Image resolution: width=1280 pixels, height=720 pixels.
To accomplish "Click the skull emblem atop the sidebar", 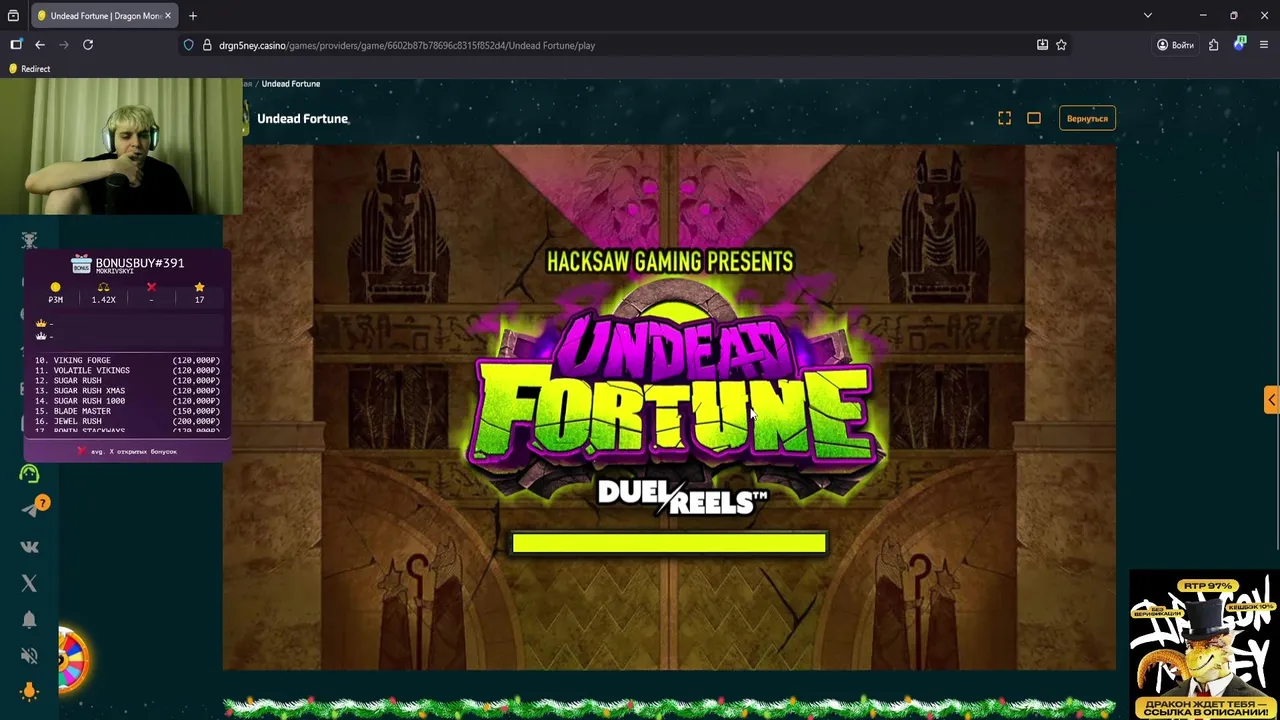I will [x=29, y=240].
